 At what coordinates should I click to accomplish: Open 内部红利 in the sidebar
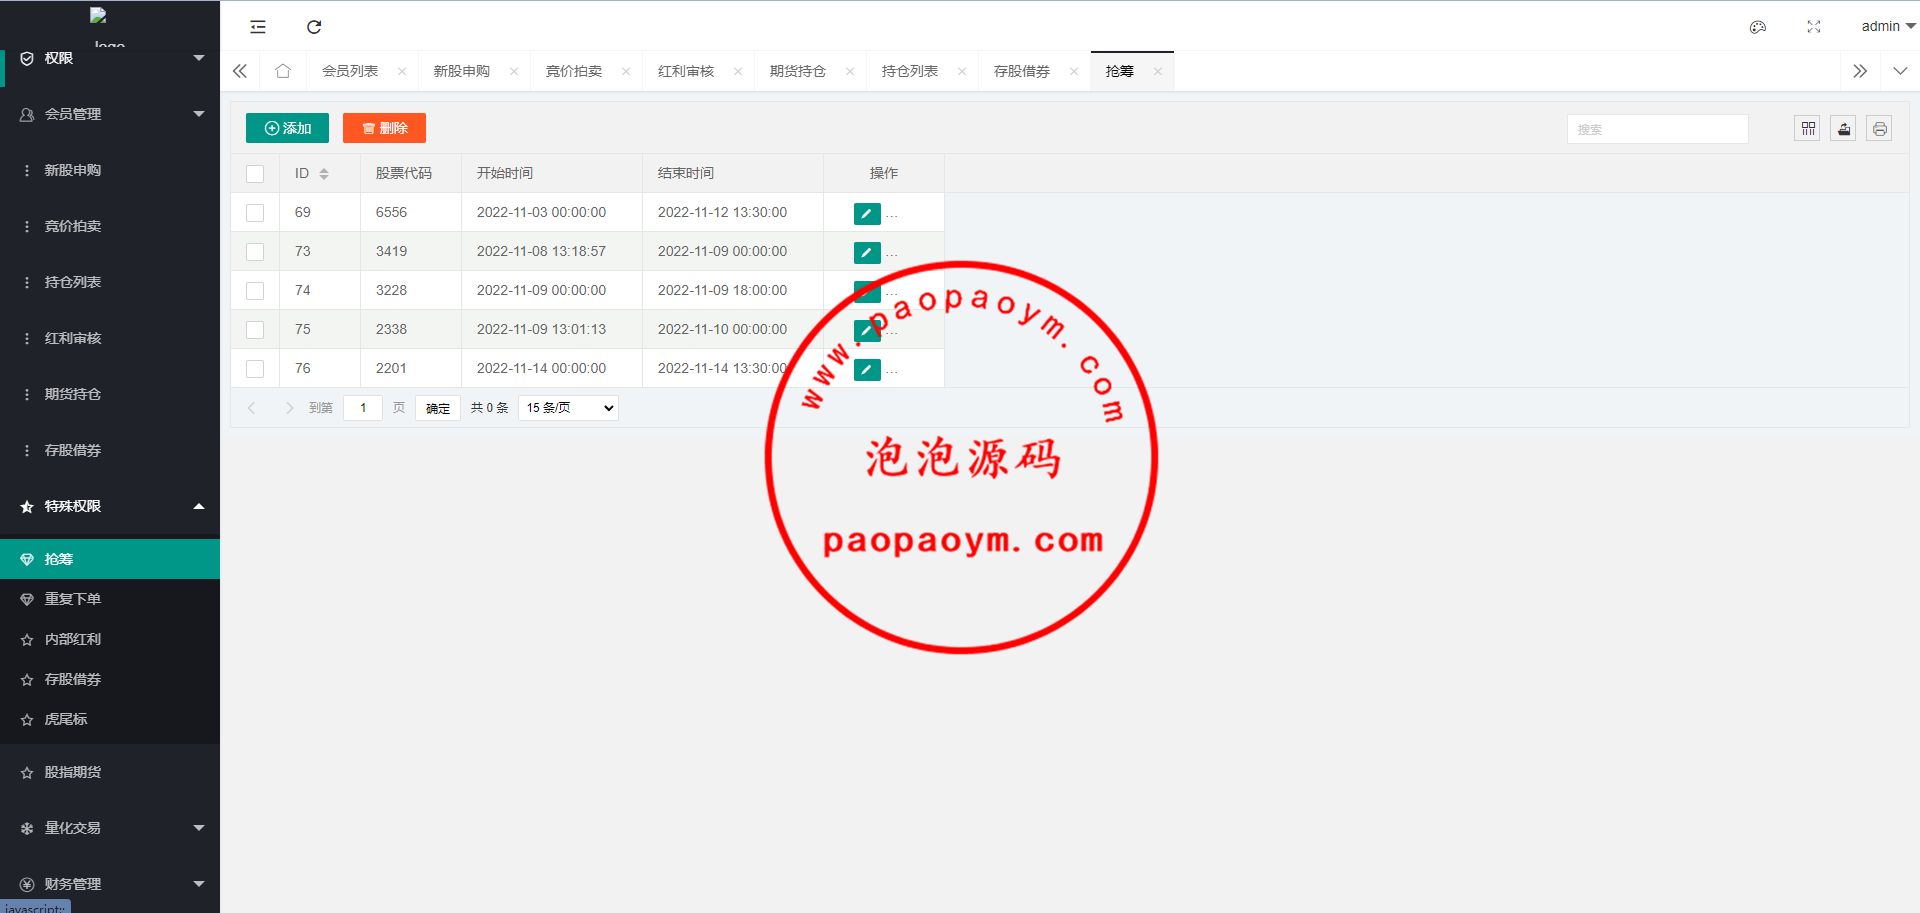coord(110,639)
